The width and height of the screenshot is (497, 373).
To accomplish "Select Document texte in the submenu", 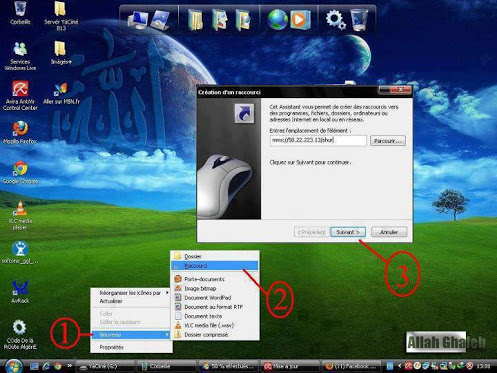I will pyautogui.click(x=215, y=316).
